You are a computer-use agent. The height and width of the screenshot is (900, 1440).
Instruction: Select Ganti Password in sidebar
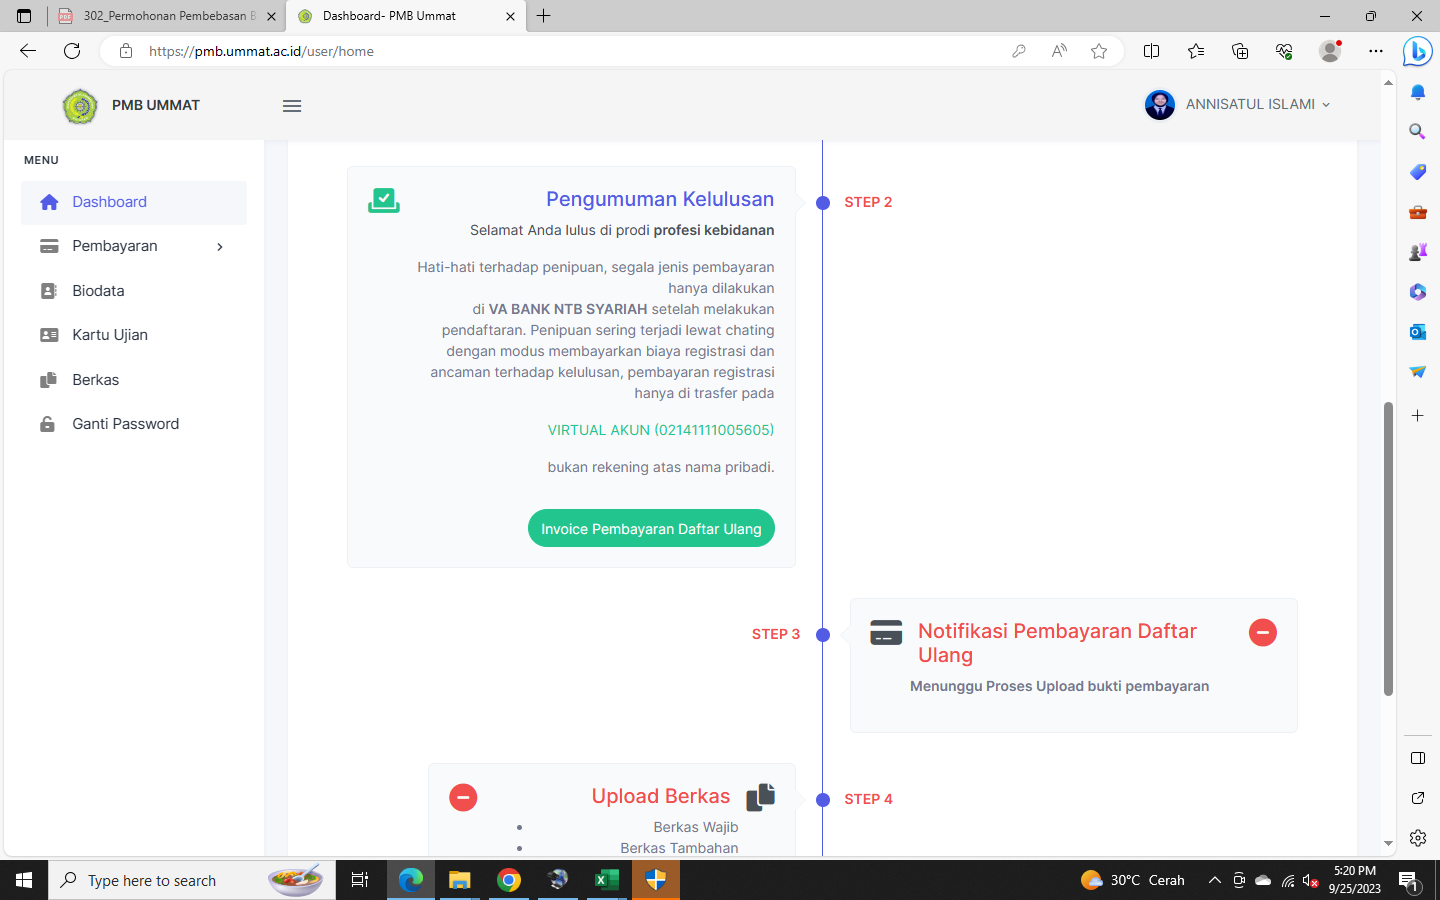click(x=125, y=424)
